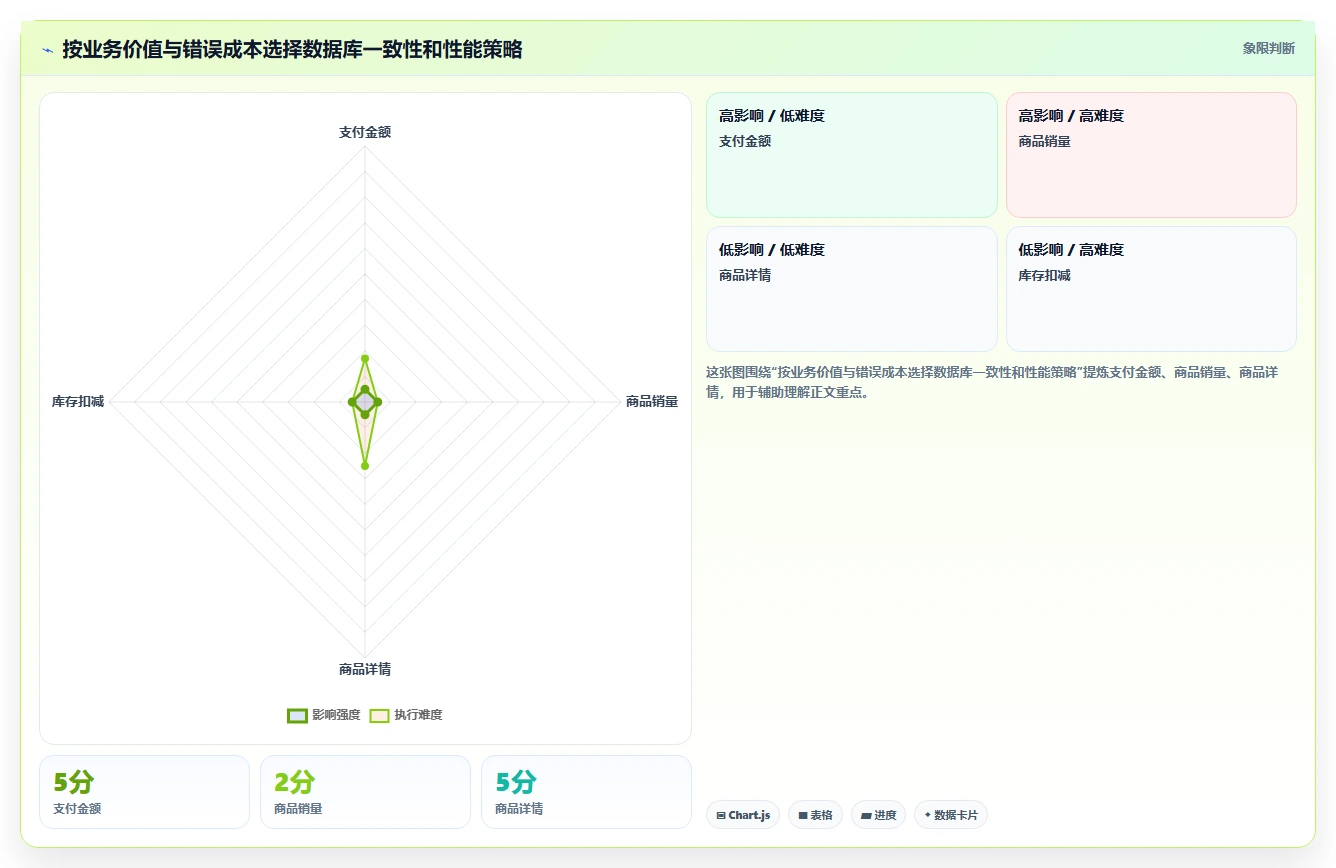Open the 高影响 / 高难度 quadrant card heading
Image resolution: width=1336 pixels, height=868 pixels.
1071,116
